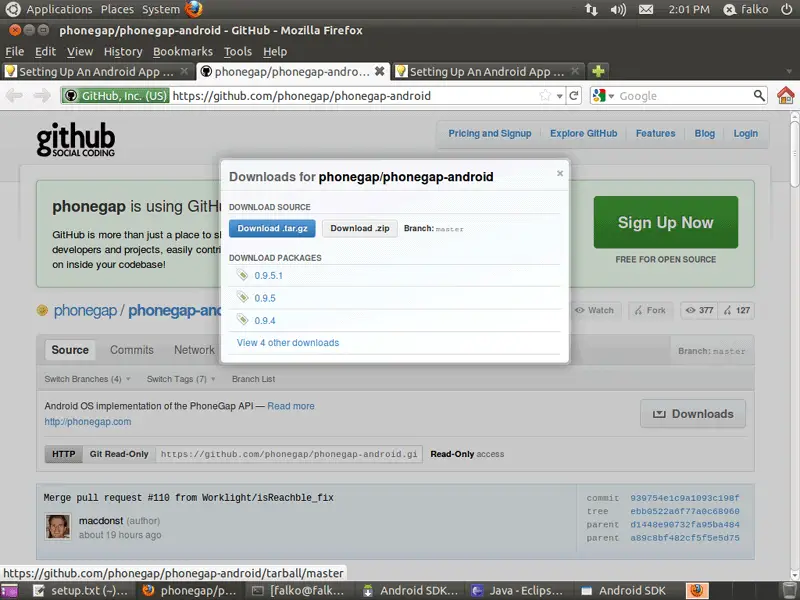
Task: Open the Explore GitHub link
Action: 584,134
